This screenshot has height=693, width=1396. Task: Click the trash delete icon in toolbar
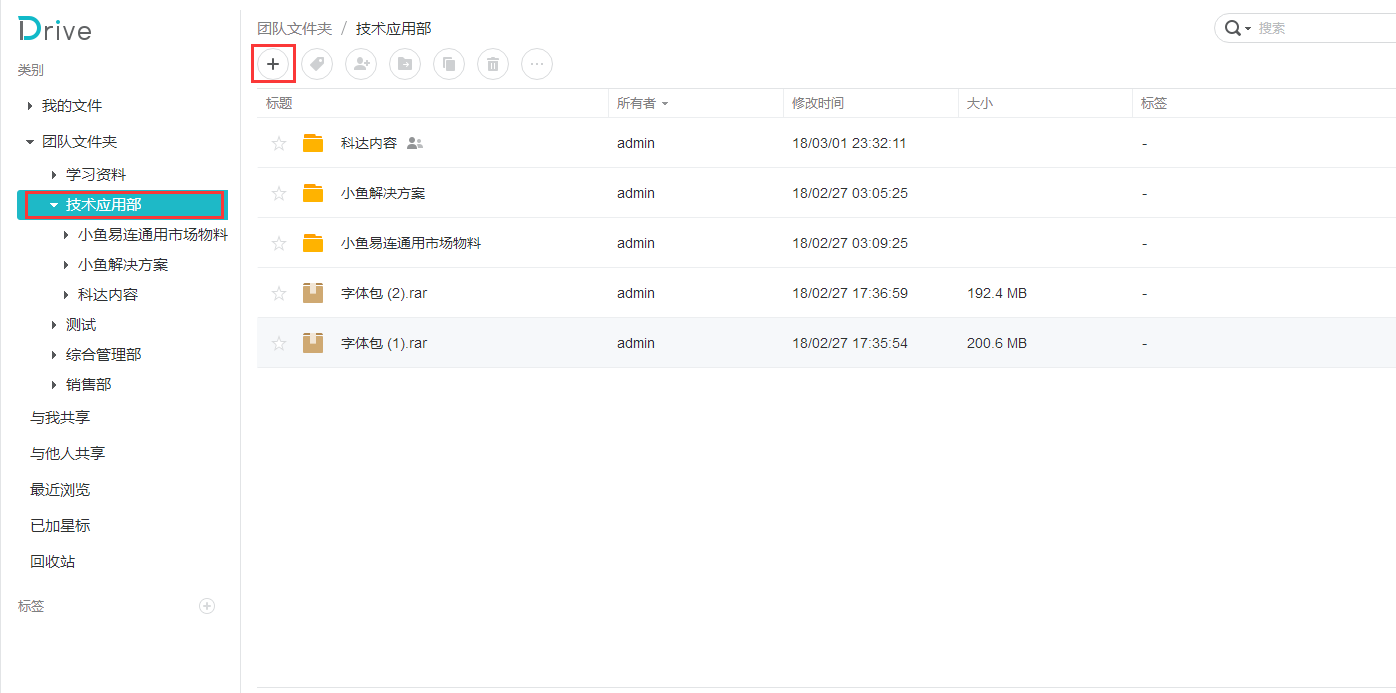click(x=493, y=64)
